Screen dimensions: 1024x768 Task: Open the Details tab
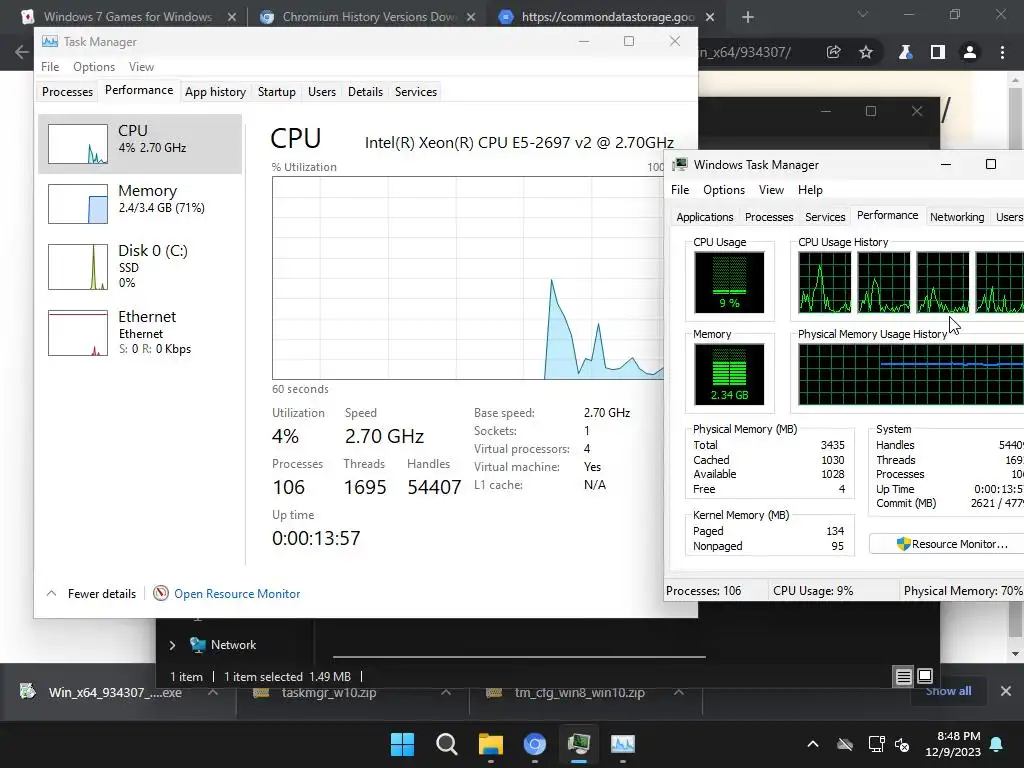[365, 91]
